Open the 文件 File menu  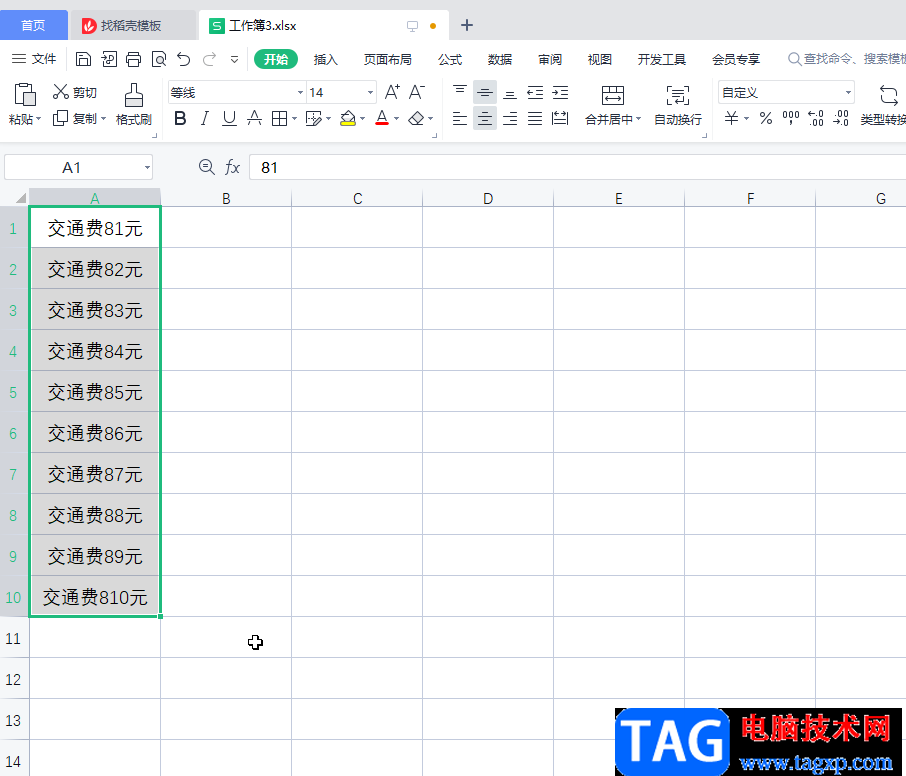tap(34, 59)
